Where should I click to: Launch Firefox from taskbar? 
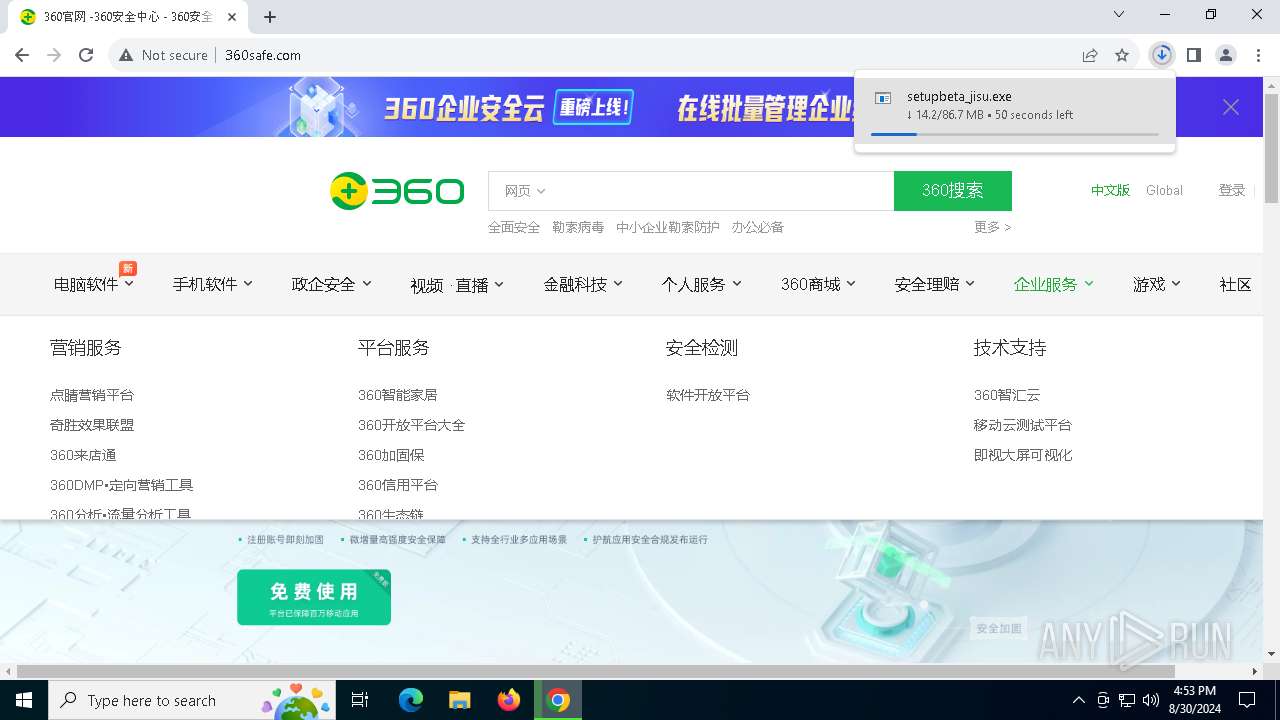coord(509,700)
